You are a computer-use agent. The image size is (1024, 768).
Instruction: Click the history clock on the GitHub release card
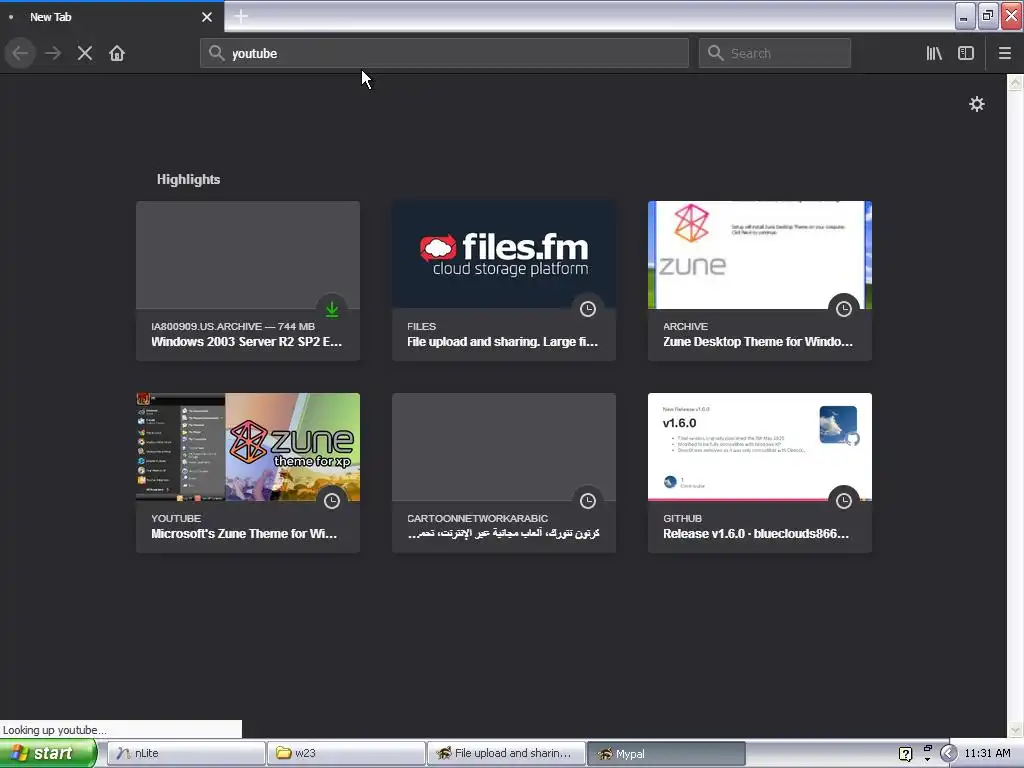coord(844,501)
